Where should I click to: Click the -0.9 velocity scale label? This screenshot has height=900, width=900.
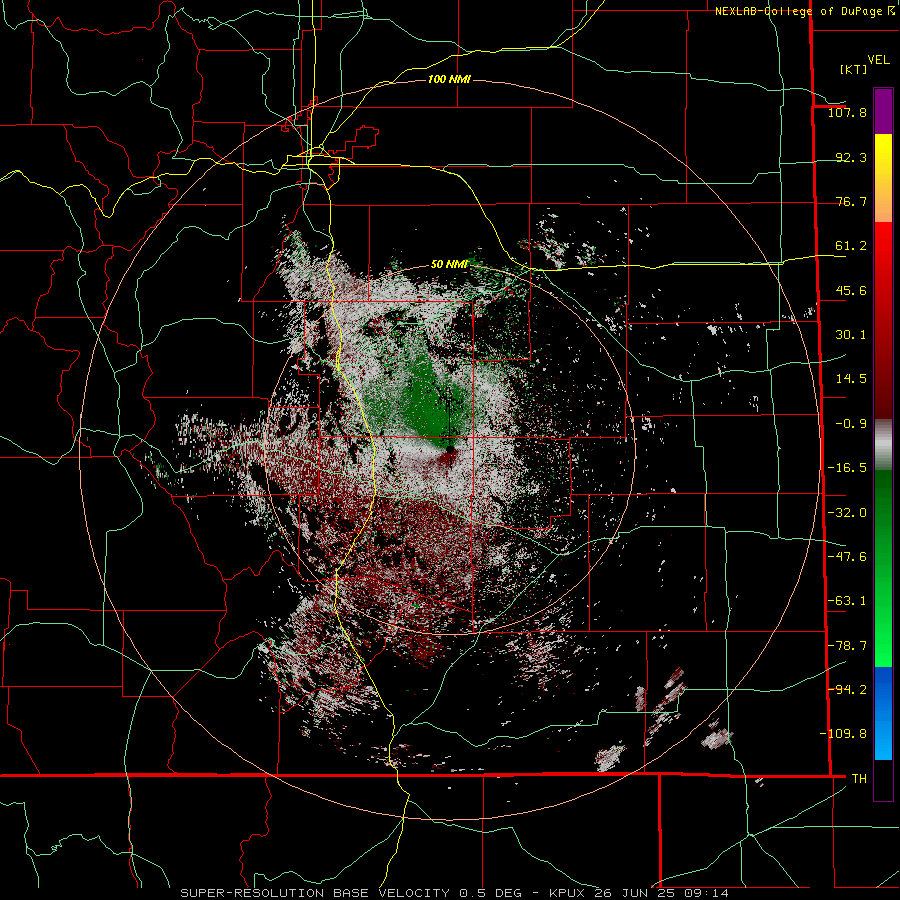point(851,424)
